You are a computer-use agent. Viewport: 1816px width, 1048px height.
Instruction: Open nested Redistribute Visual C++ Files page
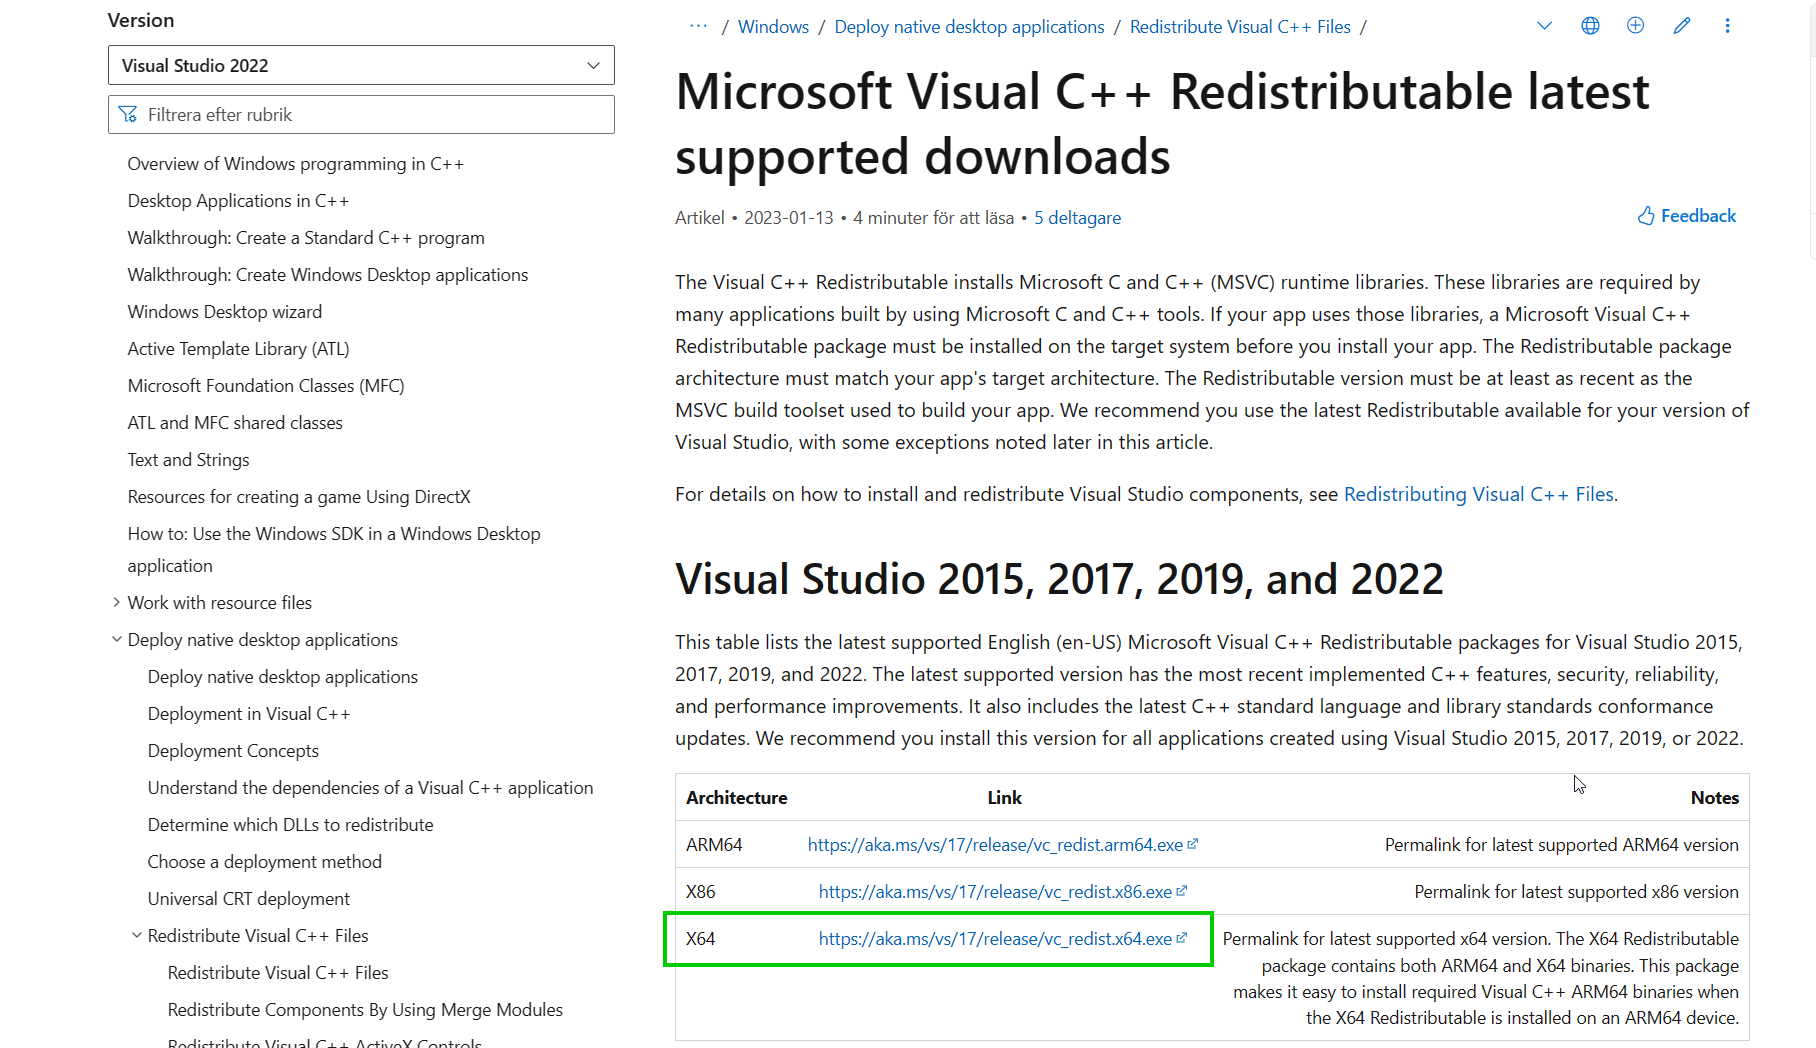278,973
